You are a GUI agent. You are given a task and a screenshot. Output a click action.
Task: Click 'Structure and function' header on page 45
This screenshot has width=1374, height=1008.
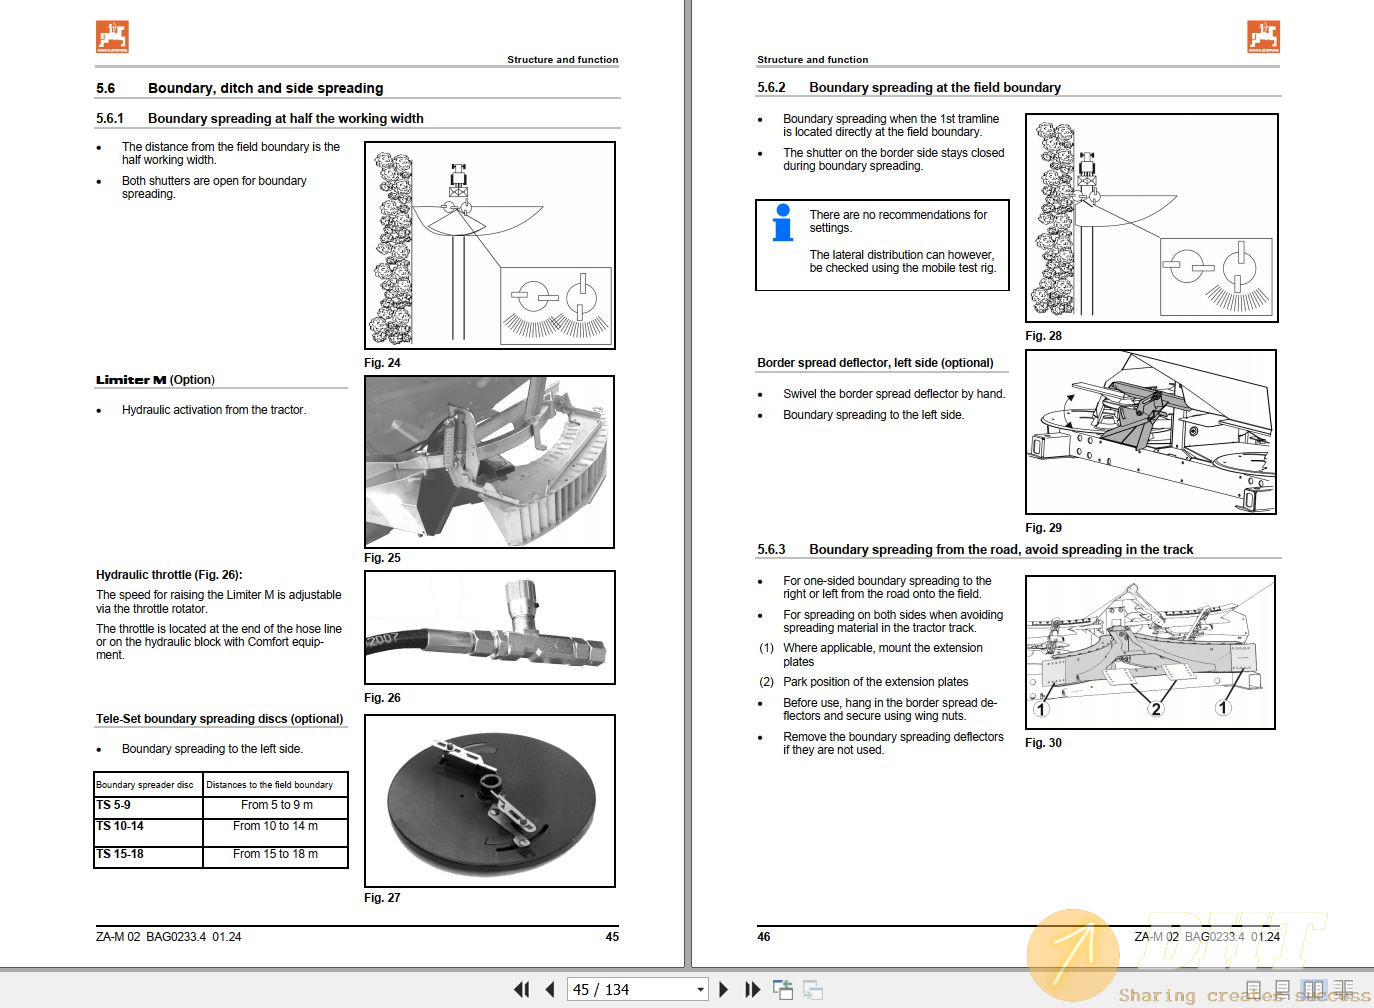click(x=563, y=60)
